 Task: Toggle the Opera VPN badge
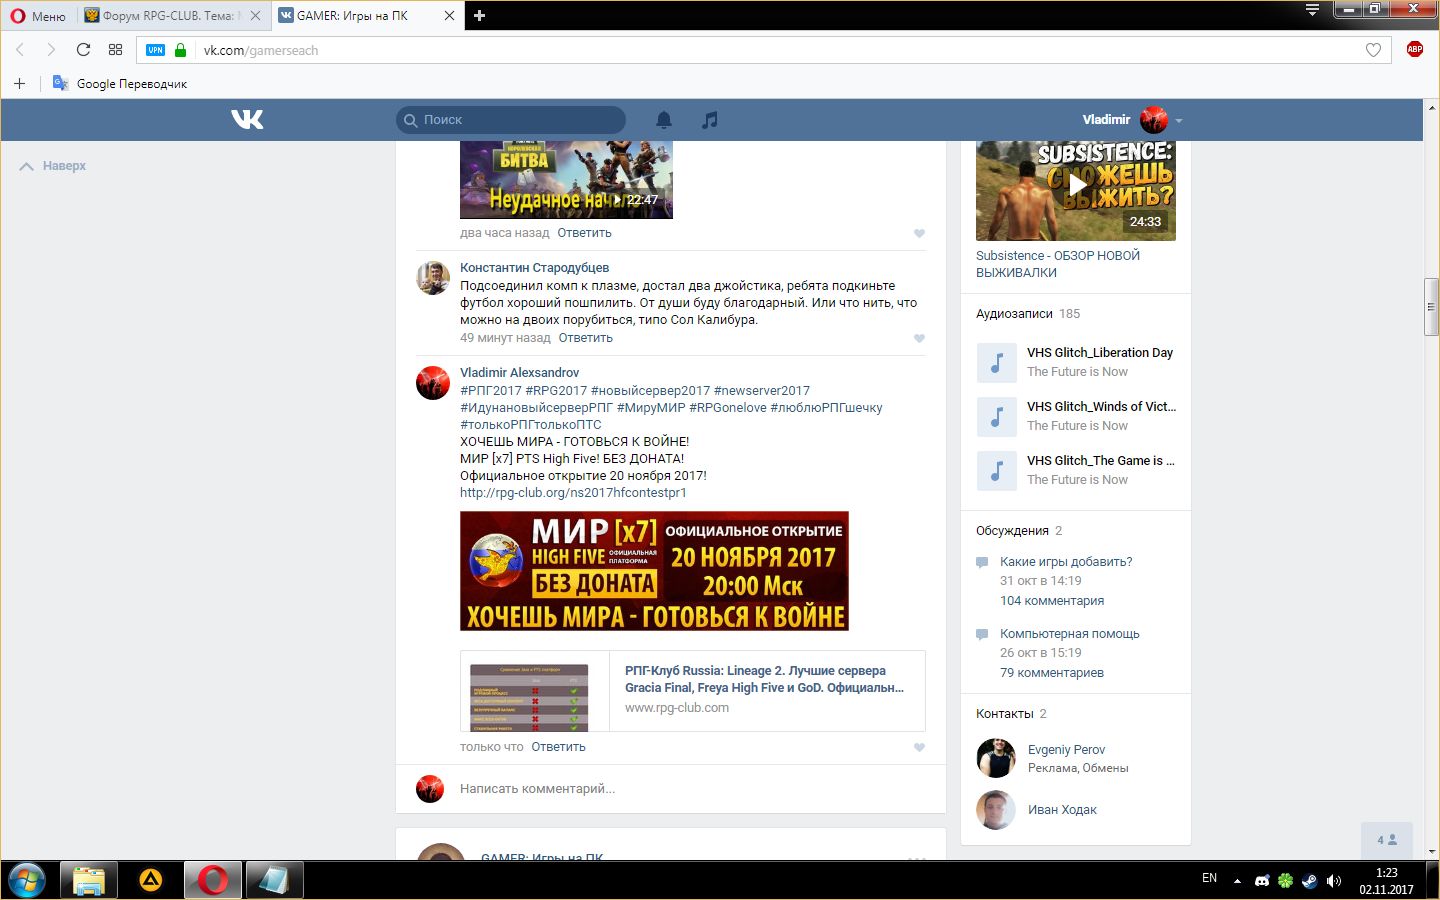click(155, 50)
